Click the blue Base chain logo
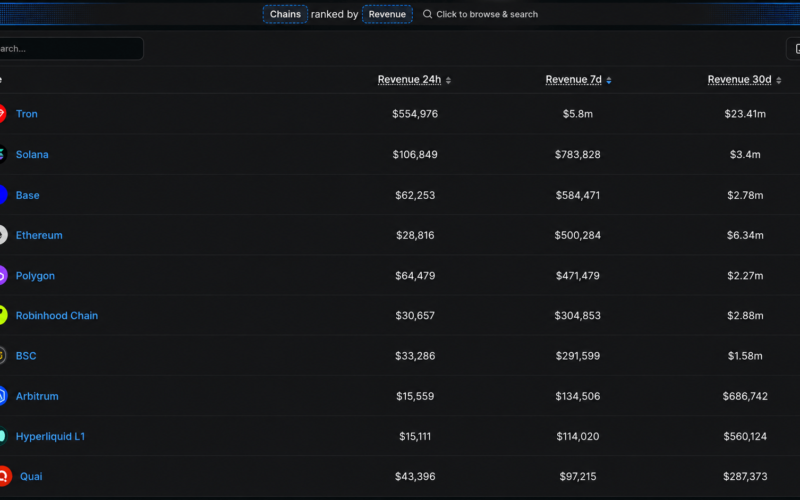The height and width of the screenshot is (500, 800). coord(3,195)
